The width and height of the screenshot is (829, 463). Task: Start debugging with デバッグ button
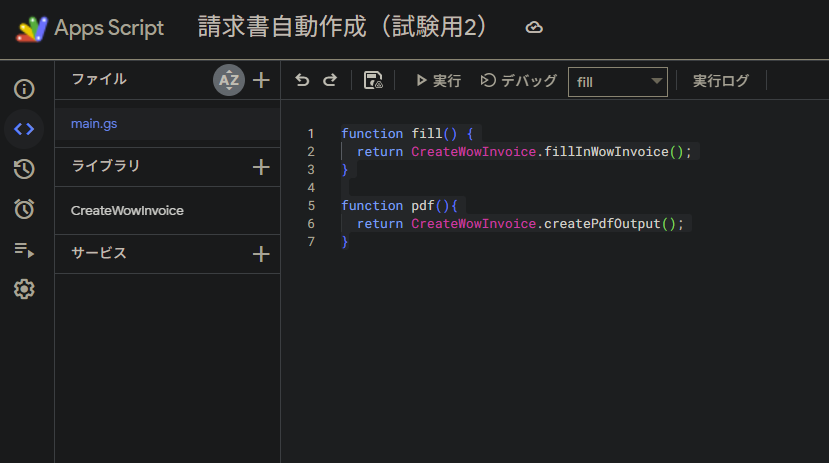519,80
